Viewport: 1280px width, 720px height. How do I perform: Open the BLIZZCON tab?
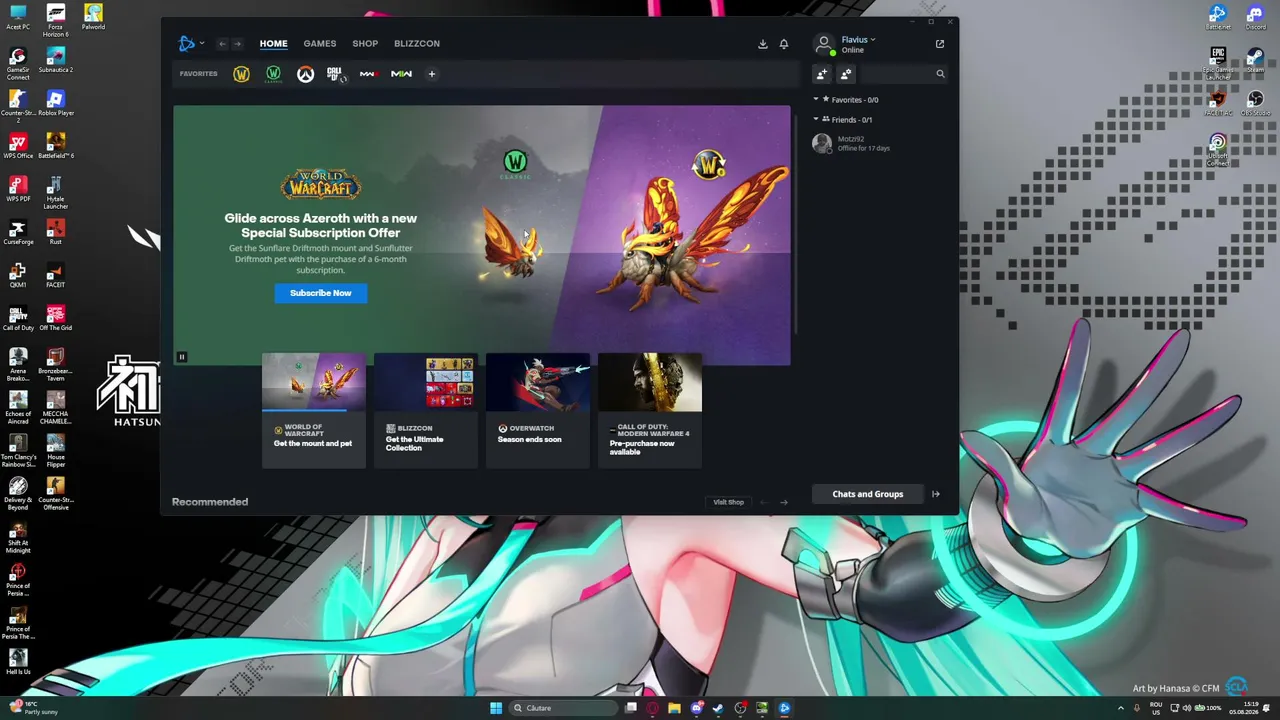coord(417,44)
